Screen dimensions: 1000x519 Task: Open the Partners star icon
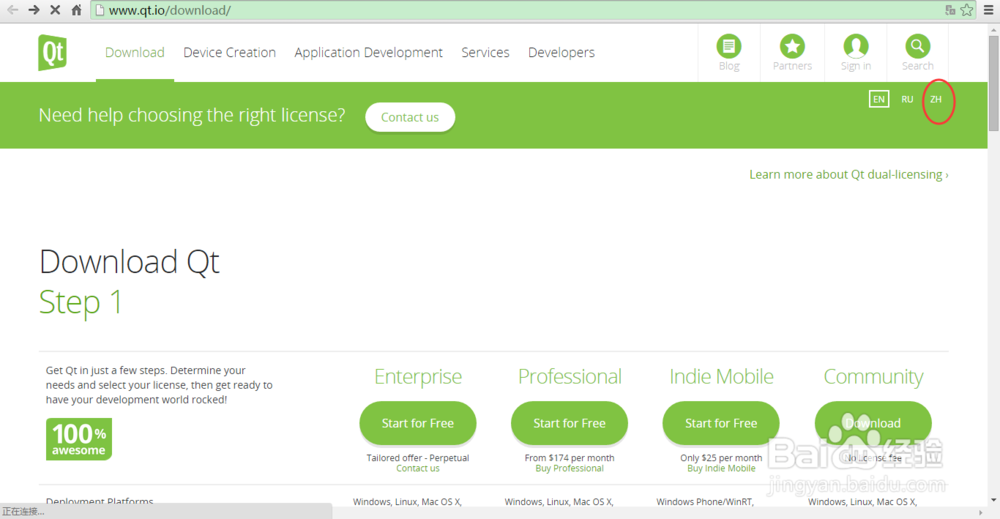pos(792,46)
